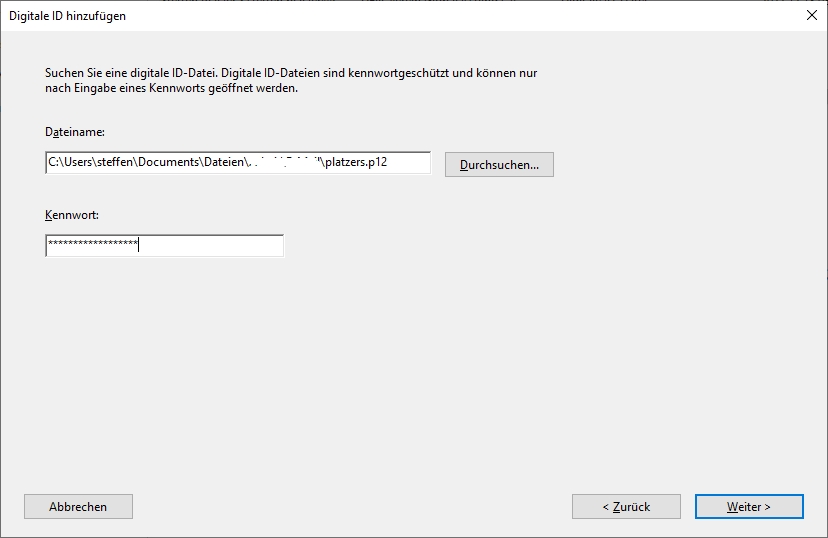The width and height of the screenshot is (828, 538).
Task: Click on the password asterisks
Action: pos(92,245)
